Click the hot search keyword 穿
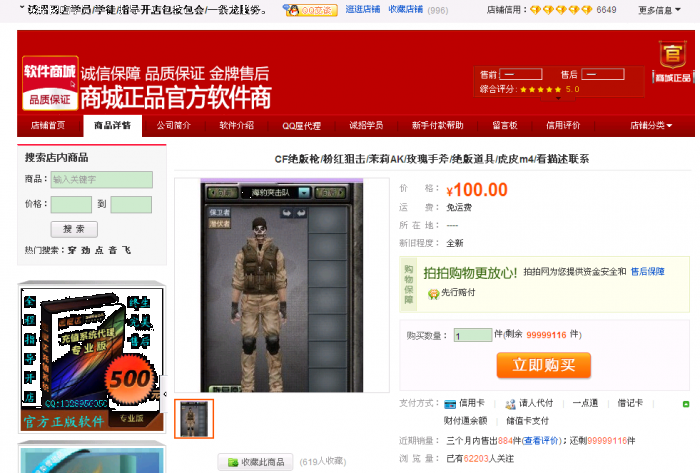This screenshot has height=473, width=700. coord(72,250)
